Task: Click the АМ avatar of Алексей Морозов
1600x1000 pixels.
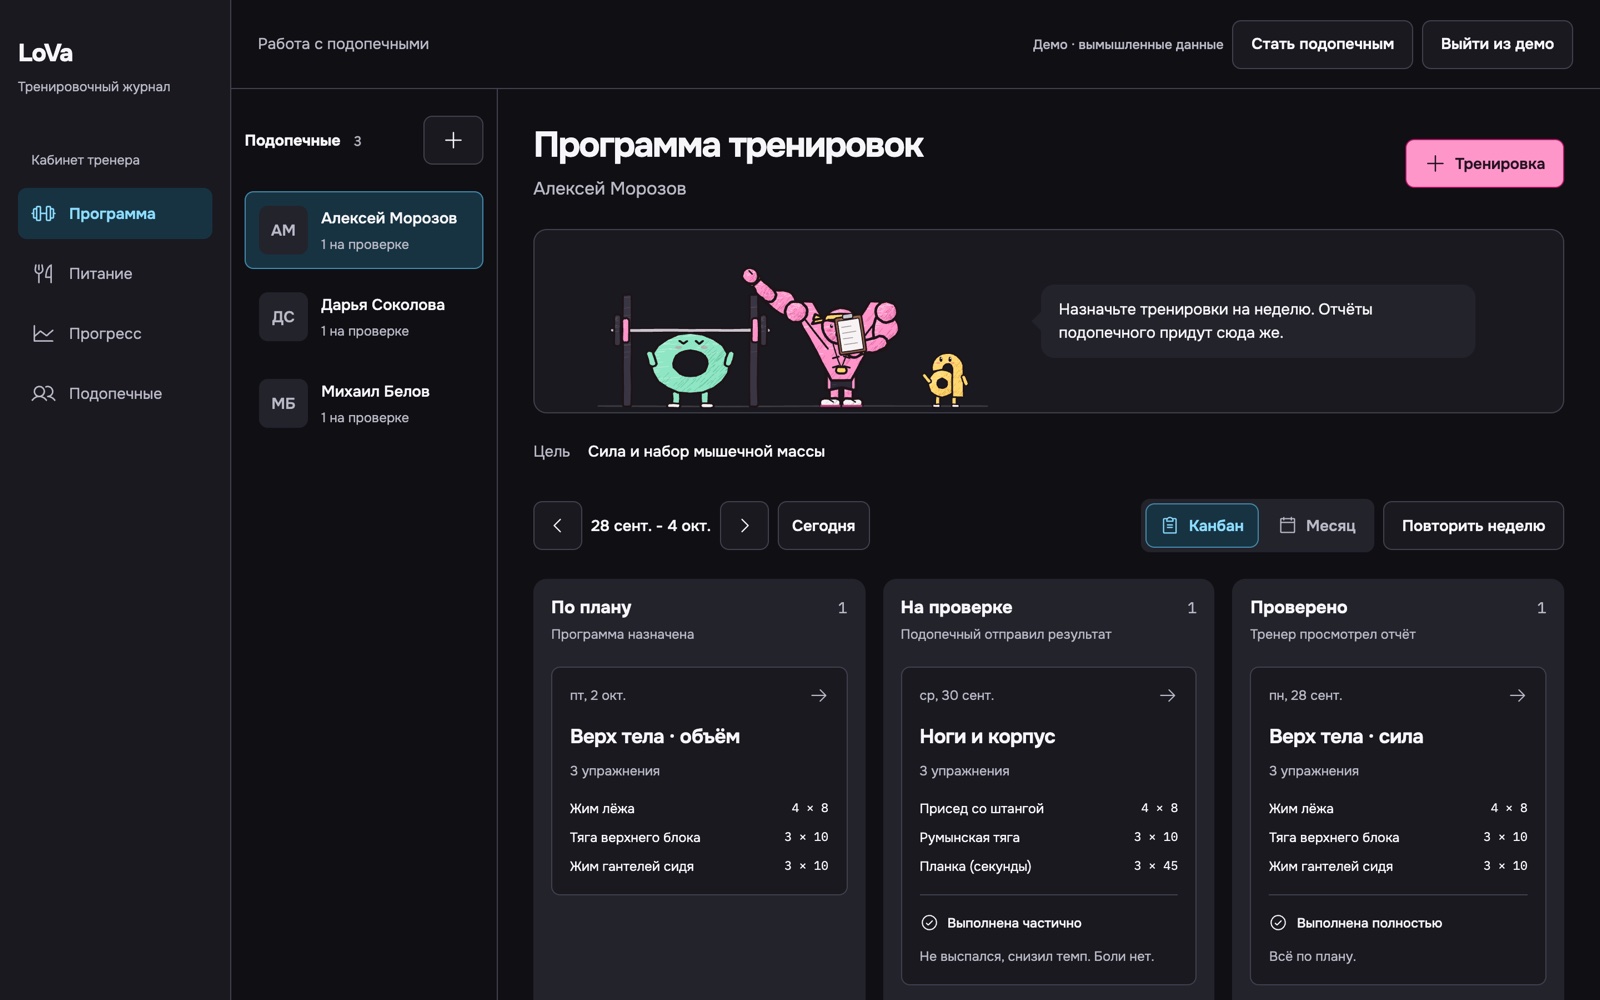Action: [283, 230]
